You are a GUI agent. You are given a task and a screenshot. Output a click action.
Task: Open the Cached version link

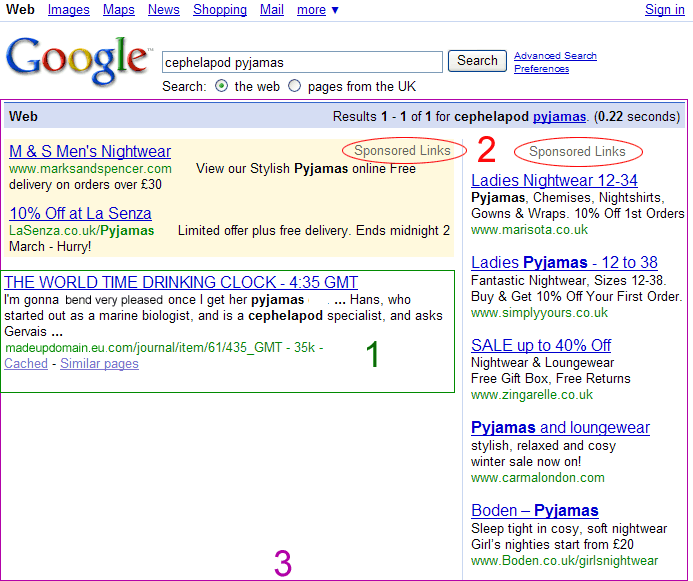coord(26,363)
